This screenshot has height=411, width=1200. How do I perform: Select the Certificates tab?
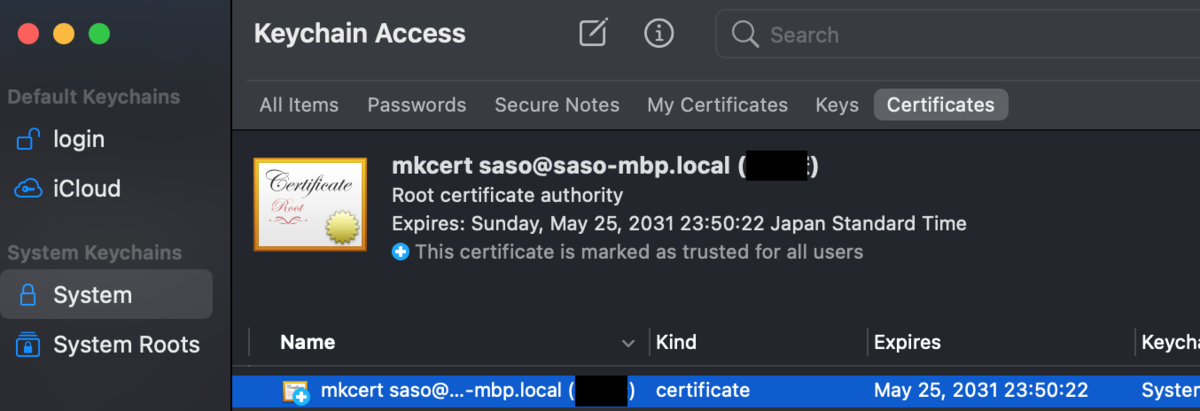pyautogui.click(x=941, y=105)
